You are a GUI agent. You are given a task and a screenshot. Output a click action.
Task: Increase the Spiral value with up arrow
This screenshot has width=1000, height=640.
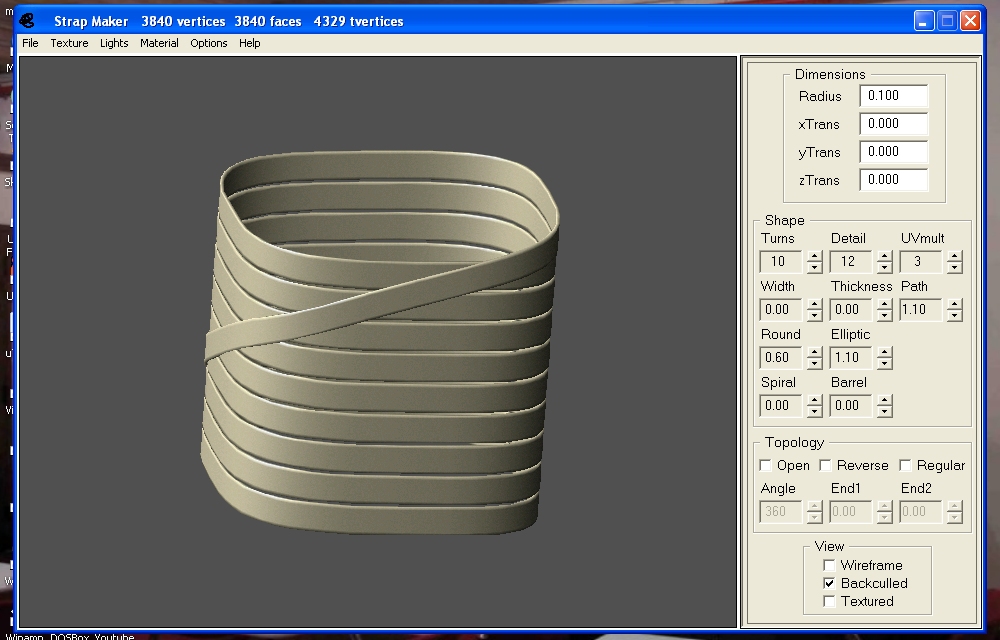coord(814,400)
